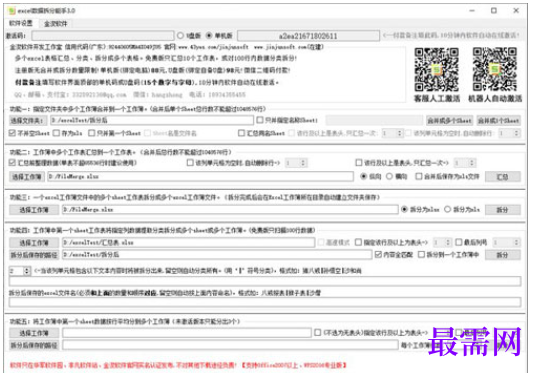The width and height of the screenshot is (540, 373).
Task: Click the 选择文件夹 button in 功能一
Action: pyautogui.click(x=28, y=120)
